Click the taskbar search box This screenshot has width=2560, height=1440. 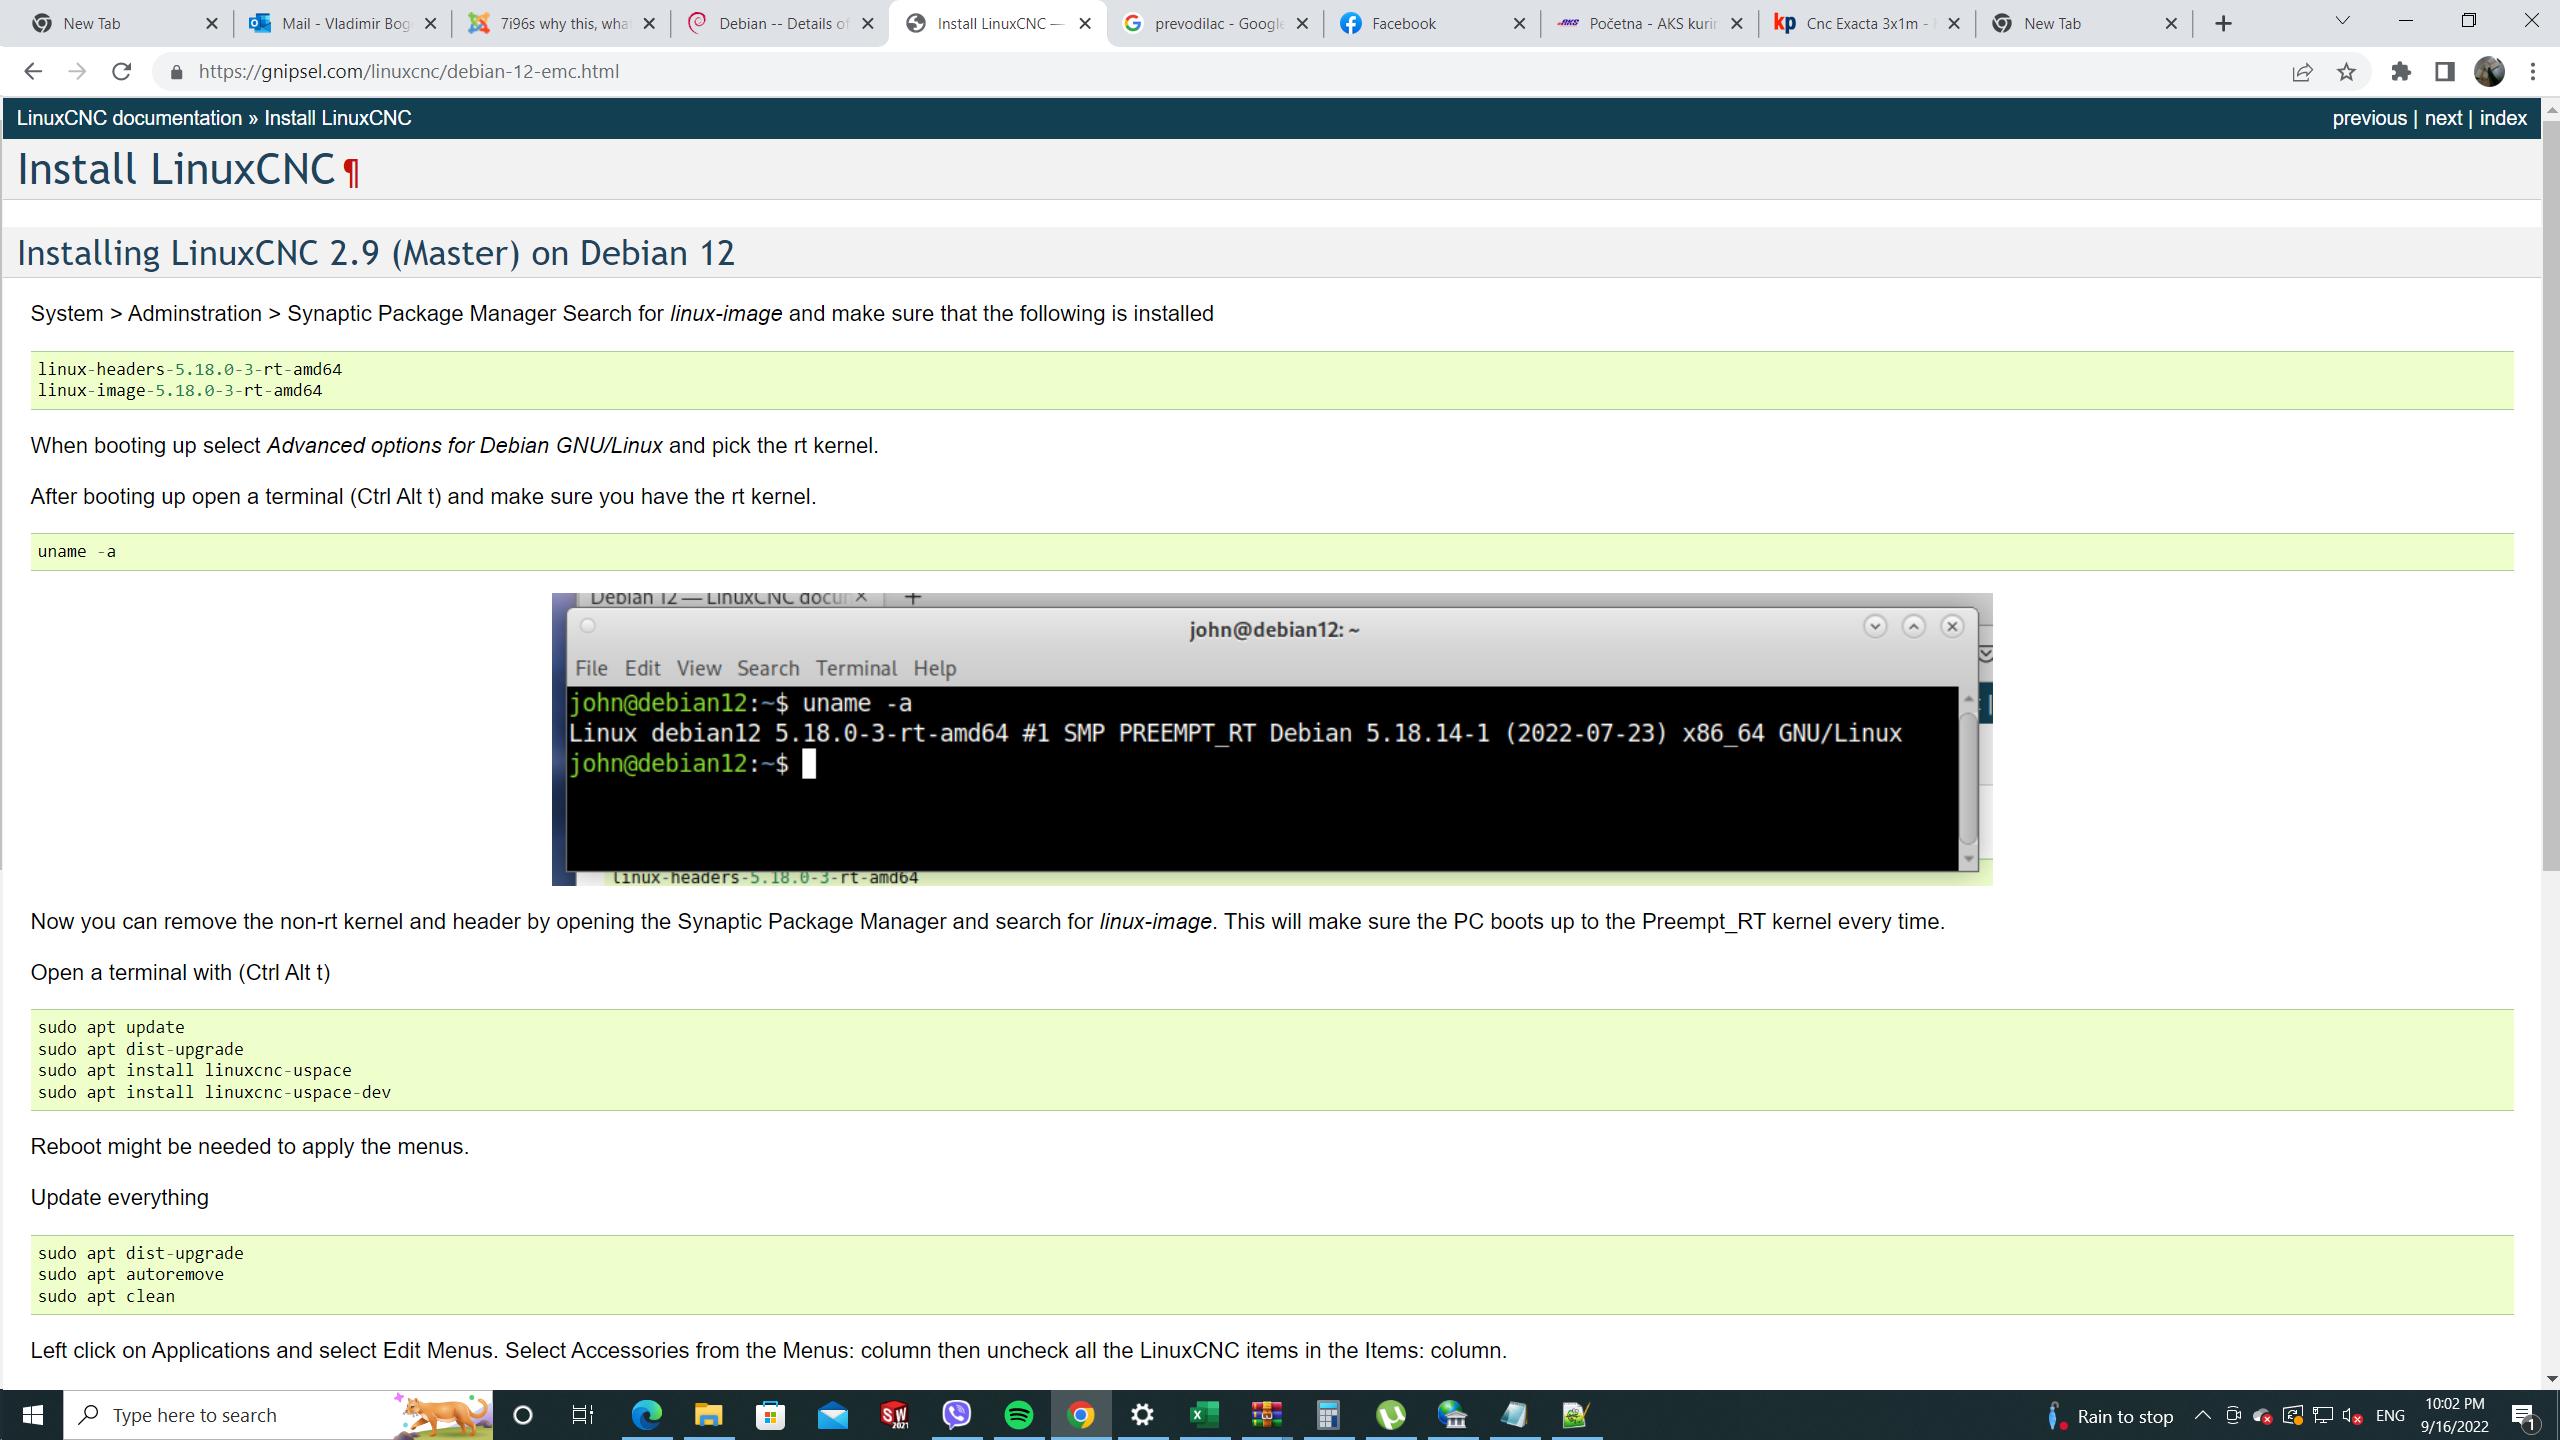[279, 1415]
